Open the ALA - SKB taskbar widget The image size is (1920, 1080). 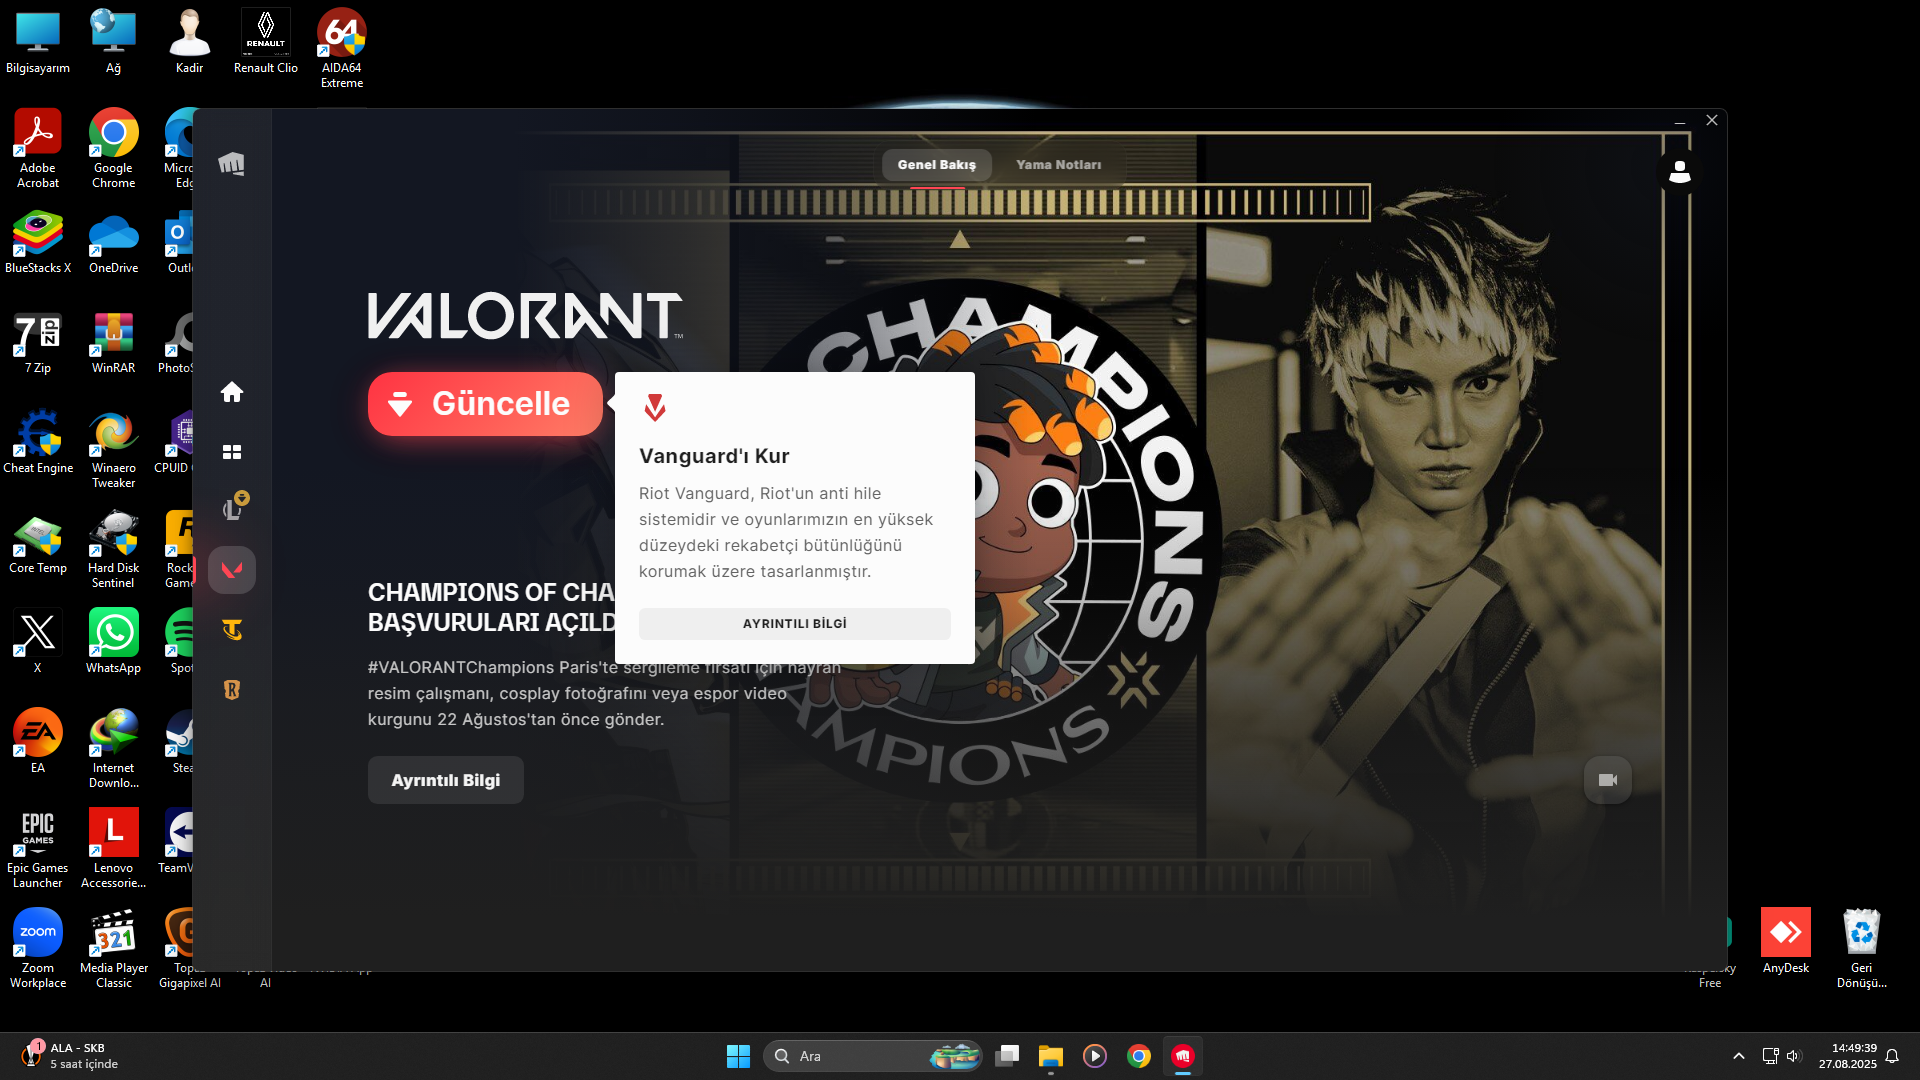[x=70, y=1056]
